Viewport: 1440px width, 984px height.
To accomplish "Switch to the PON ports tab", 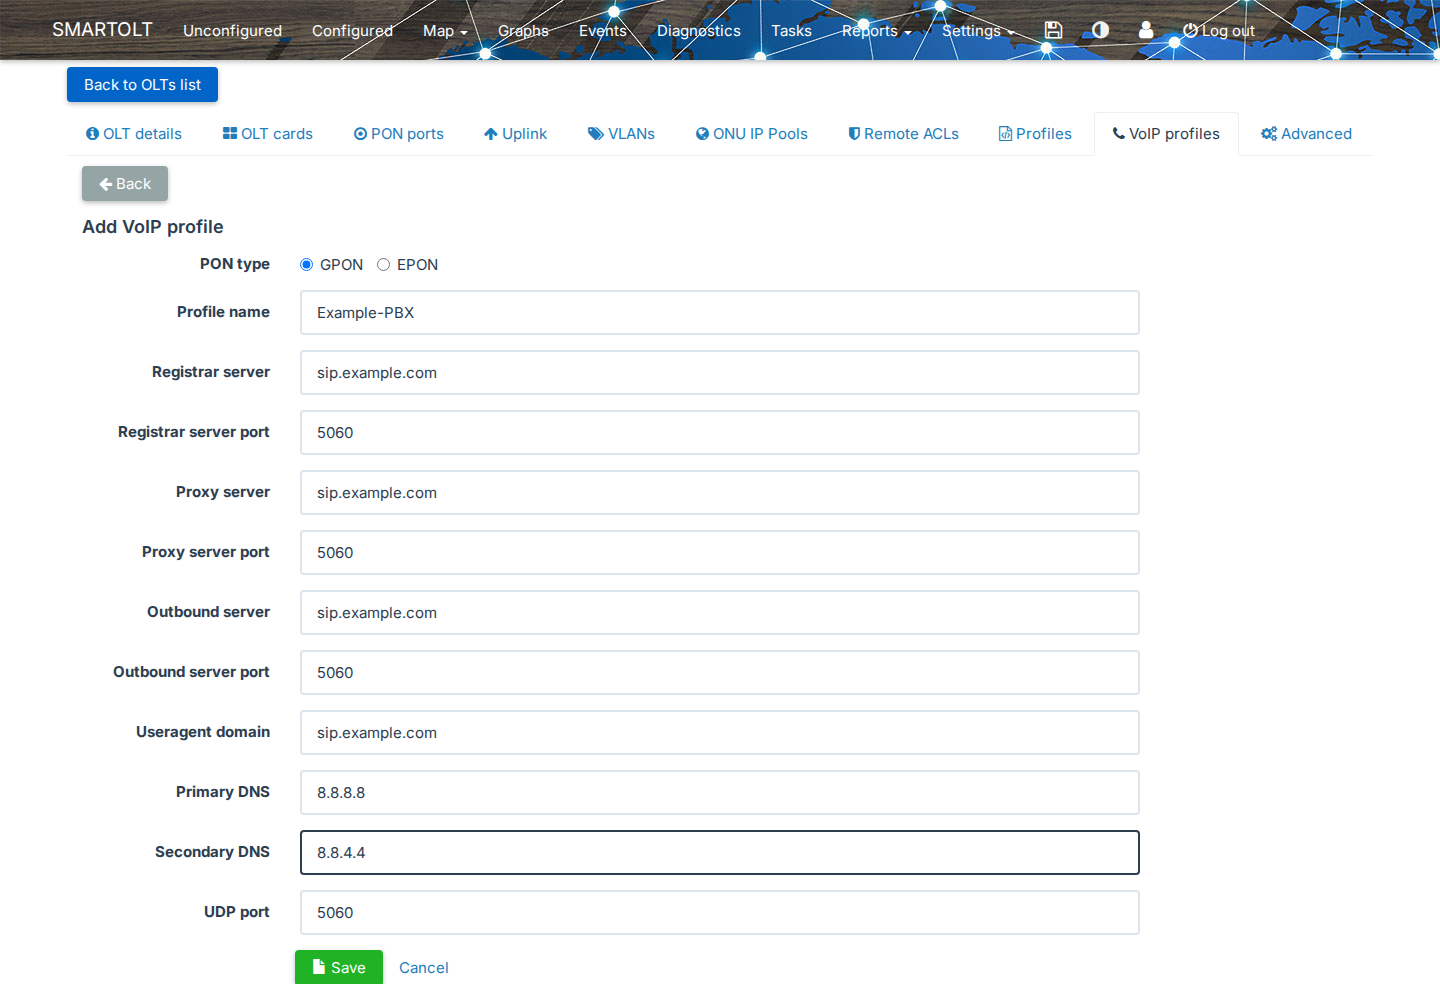I will [x=399, y=134].
